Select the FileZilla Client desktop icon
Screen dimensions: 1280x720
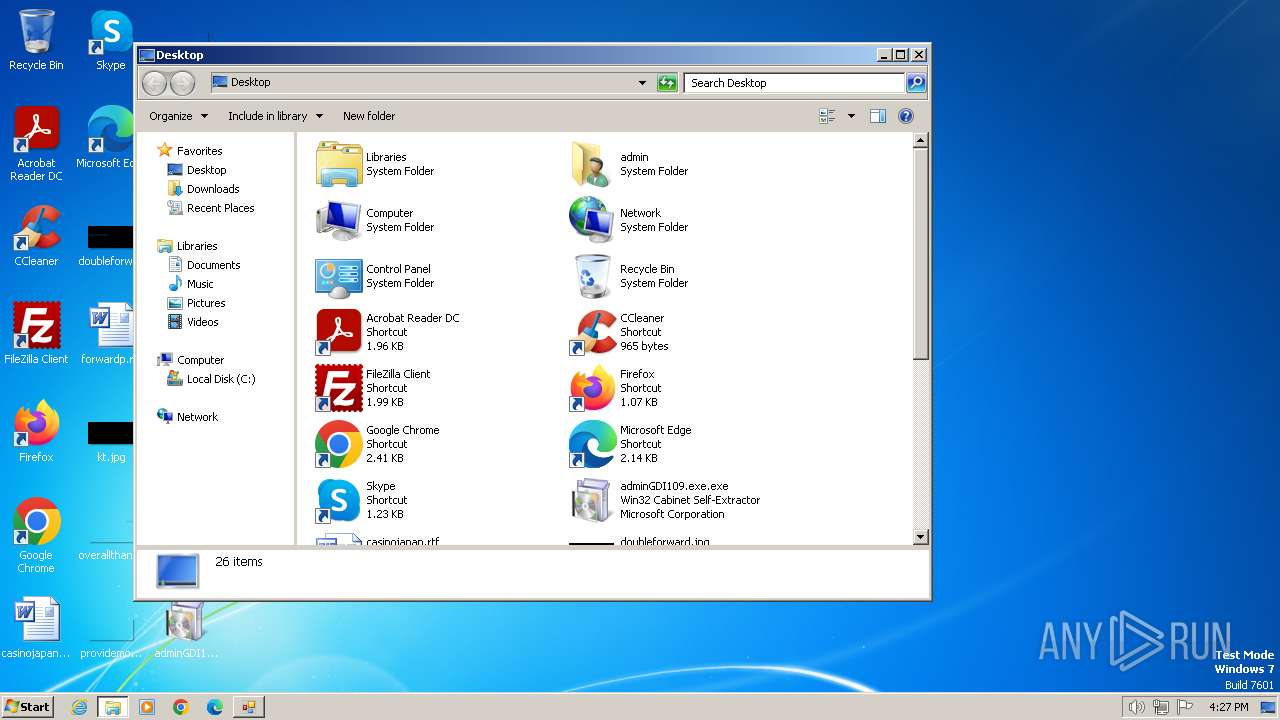(x=36, y=333)
